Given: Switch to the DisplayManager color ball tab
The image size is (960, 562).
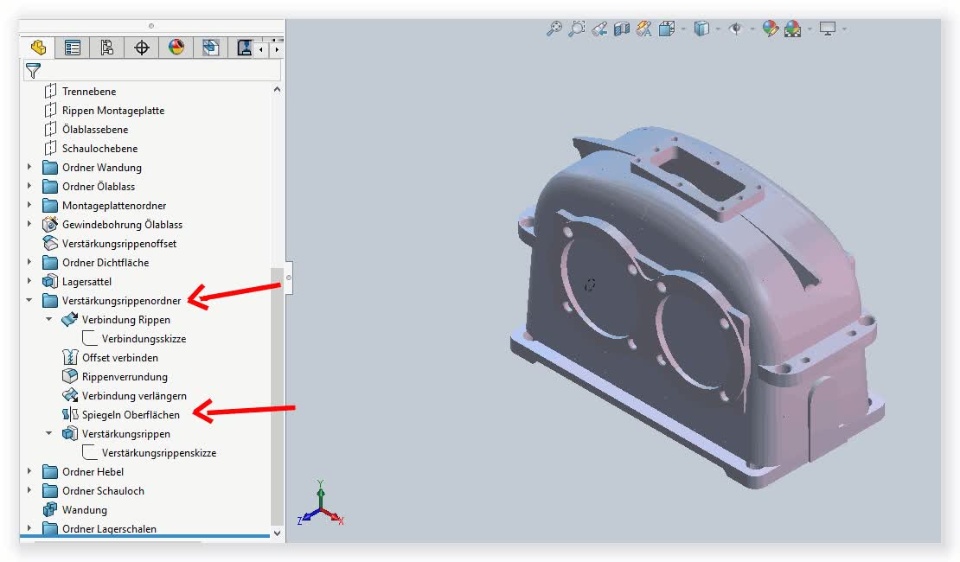Looking at the screenshot, I should tap(176, 48).
